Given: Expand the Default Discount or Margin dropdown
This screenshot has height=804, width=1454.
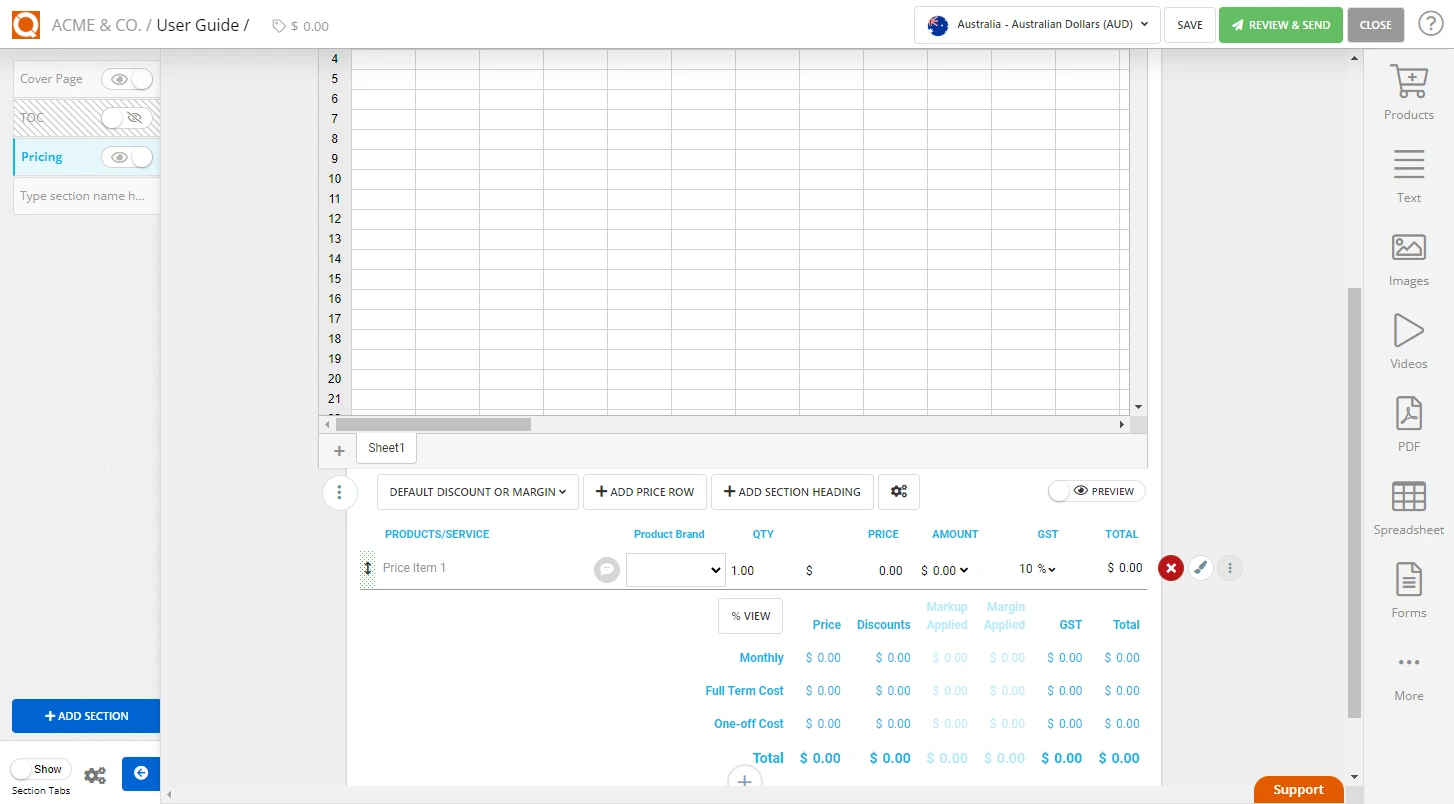Looking at the screenshot, I should pos(477,491).
